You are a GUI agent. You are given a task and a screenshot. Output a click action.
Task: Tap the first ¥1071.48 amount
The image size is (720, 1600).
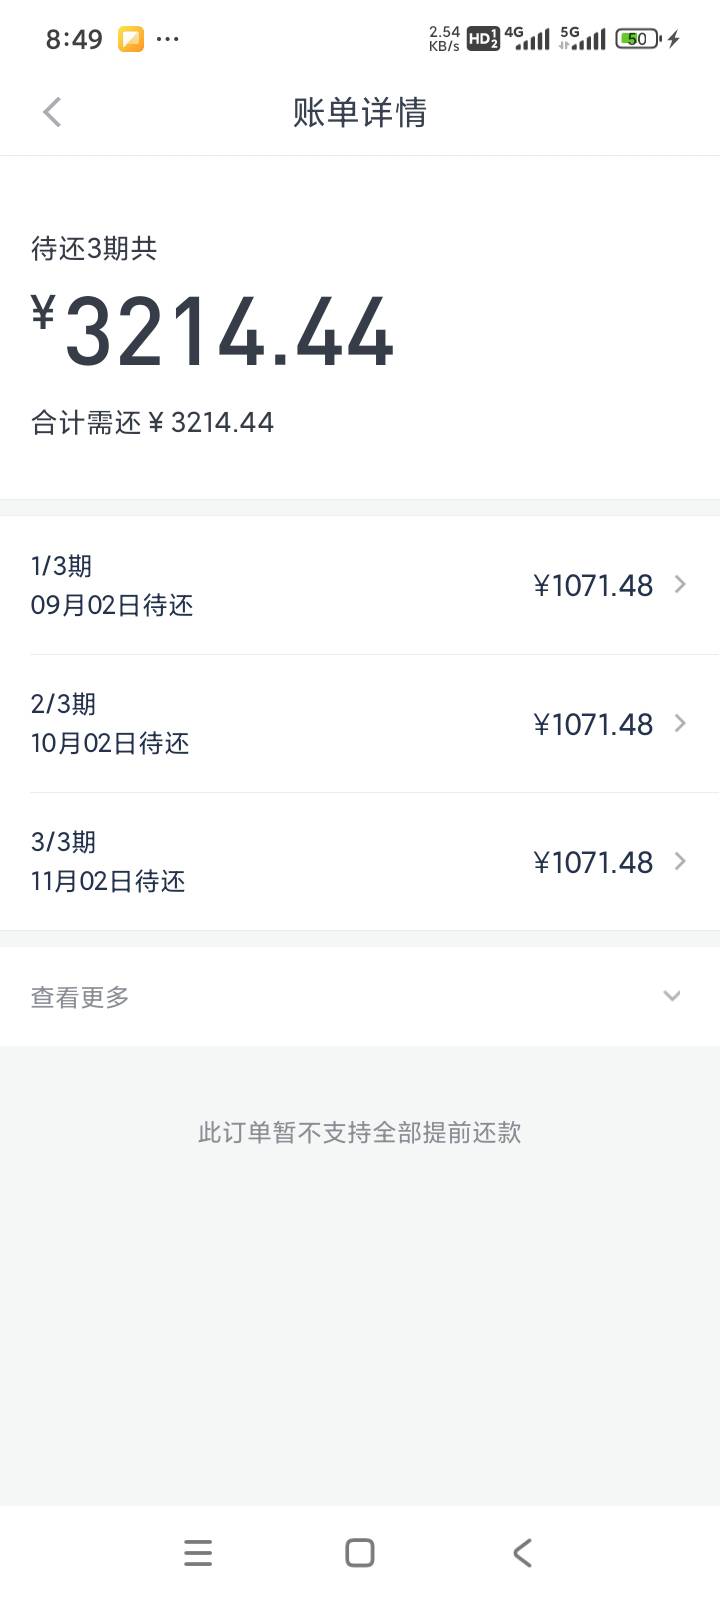(x=593, y=585)
